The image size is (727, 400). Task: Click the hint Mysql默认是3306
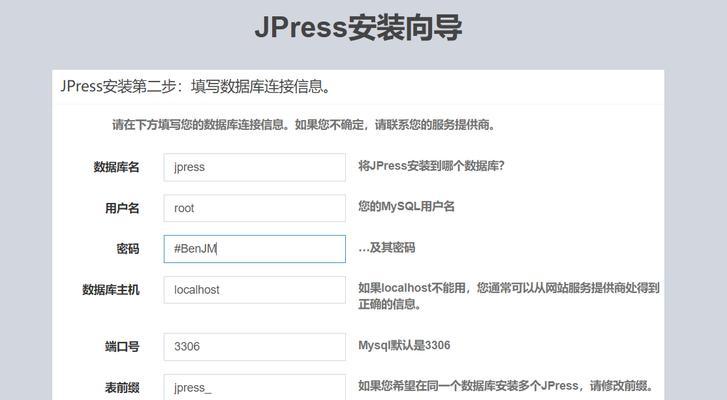tap(404, 345)
